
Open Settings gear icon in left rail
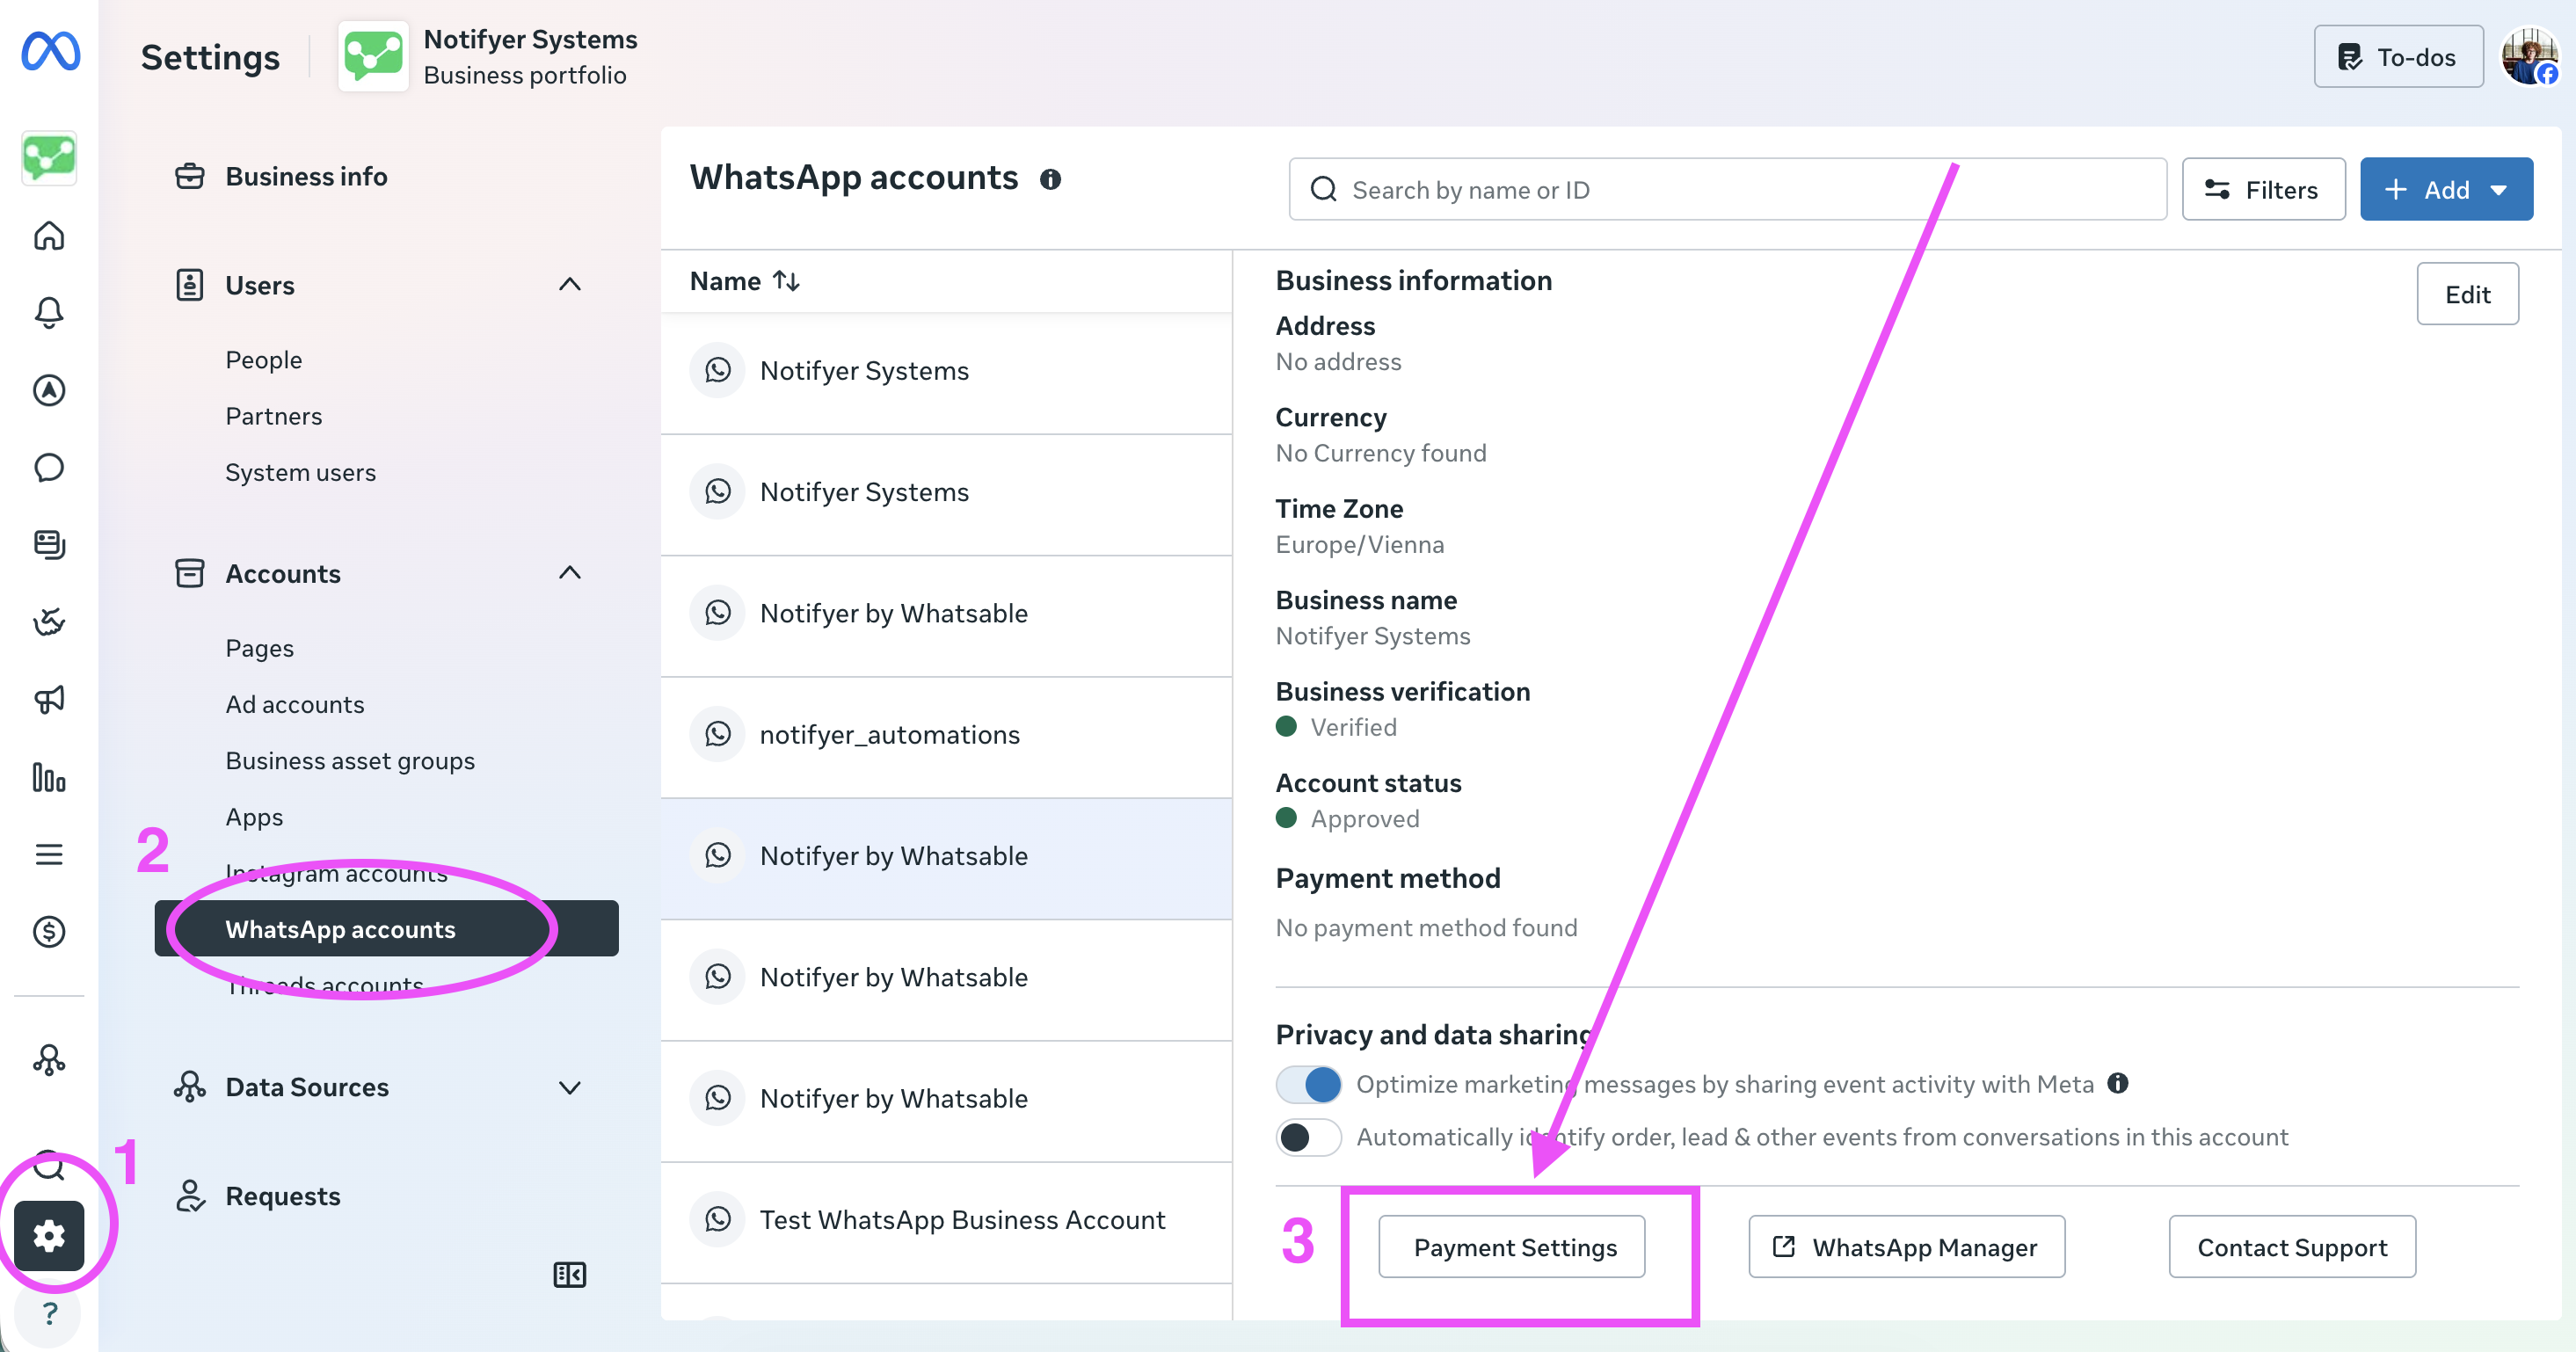[49, 1236]
